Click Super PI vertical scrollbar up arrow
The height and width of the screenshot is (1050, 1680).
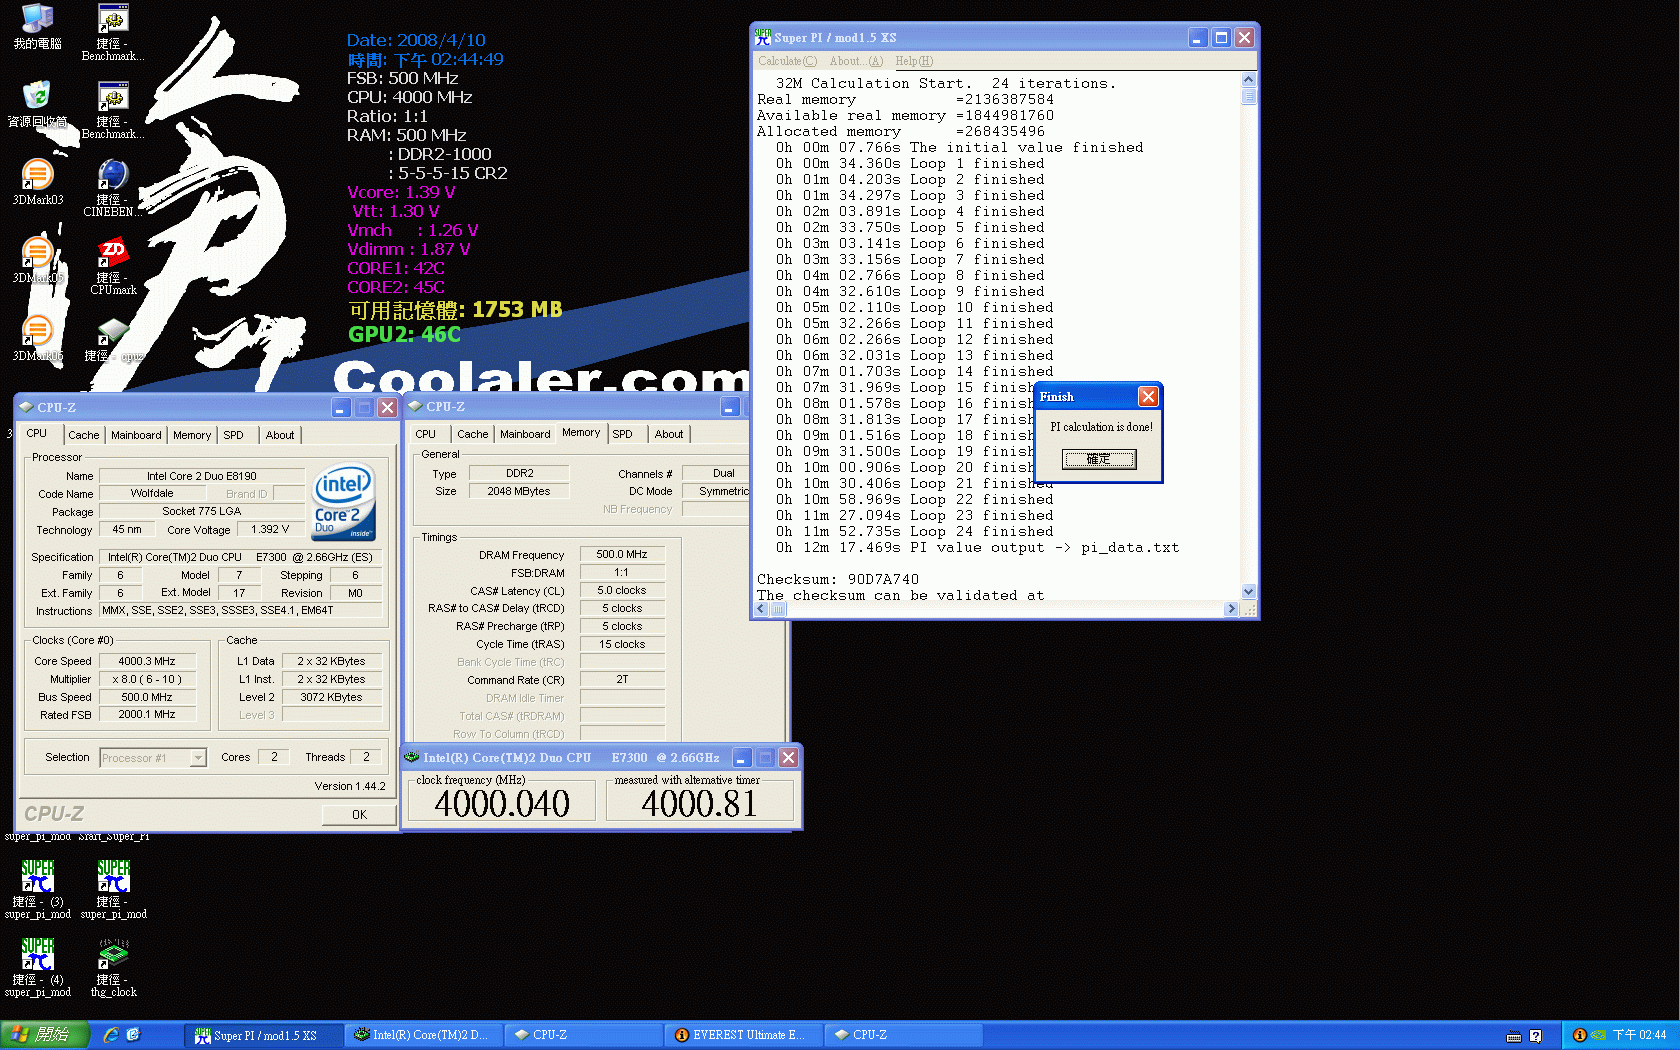(1248, 79)
